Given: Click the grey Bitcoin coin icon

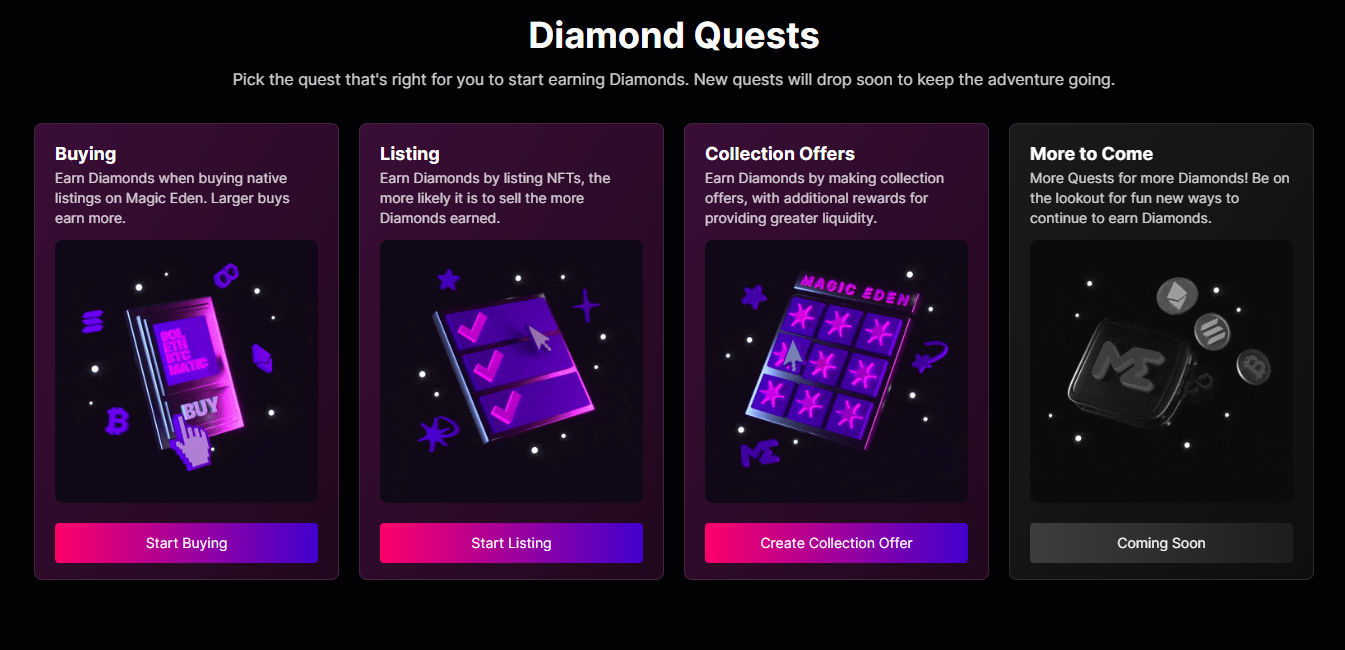Looking at the screenshot, I should click(x=1252, y=366).
